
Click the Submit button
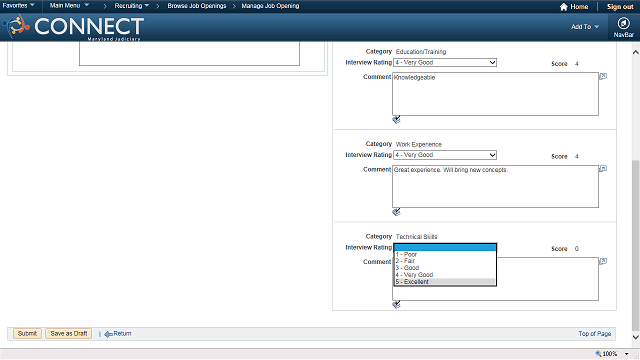click(x=27, y=333)
